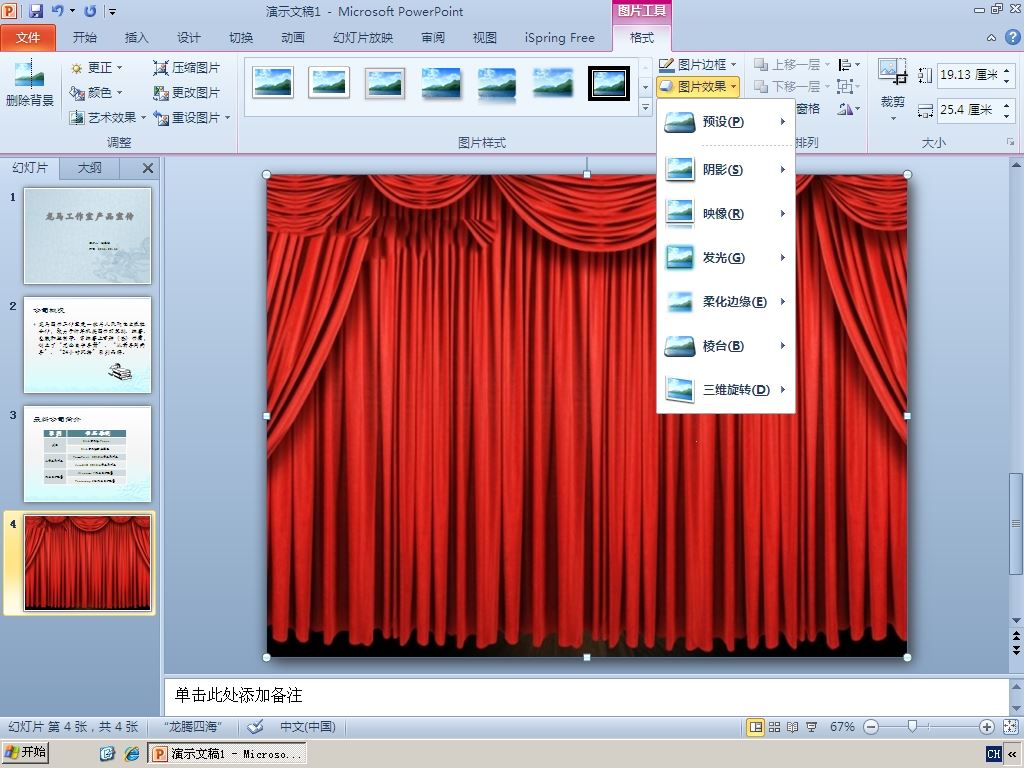The width and height of the screenshot is (1024, 768).
Task: Click the Undo icon in Quick Access Toolbar
Action: coord(57,10)
